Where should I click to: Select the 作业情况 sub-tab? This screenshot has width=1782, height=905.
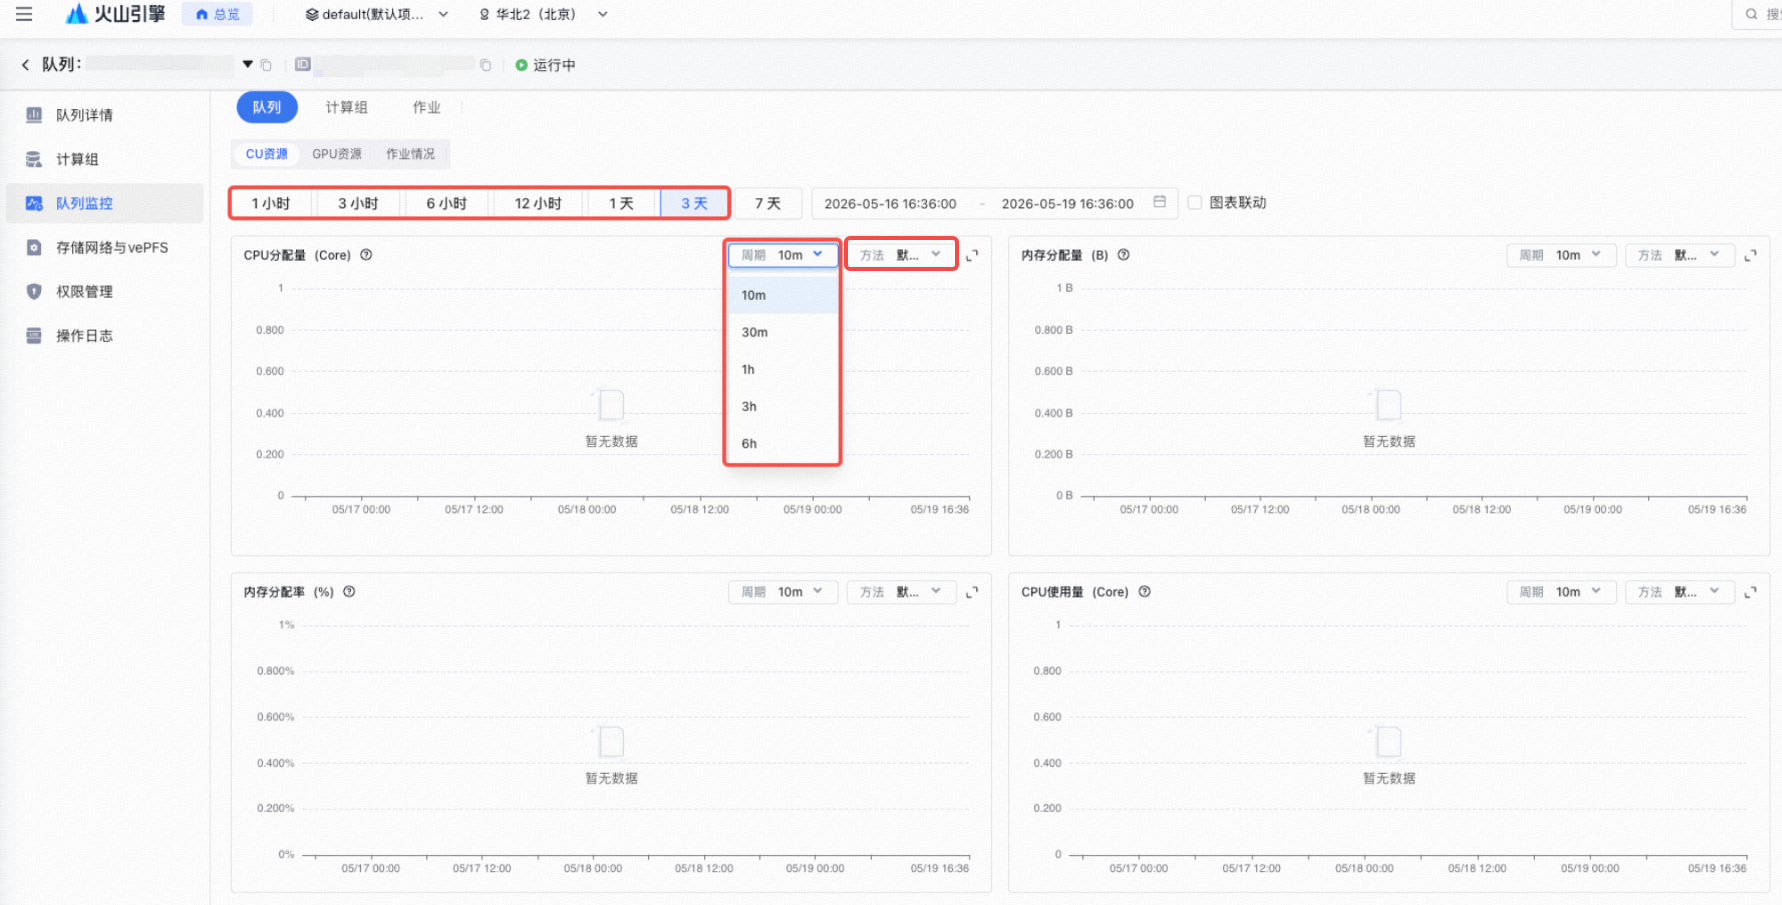(411, 154)
